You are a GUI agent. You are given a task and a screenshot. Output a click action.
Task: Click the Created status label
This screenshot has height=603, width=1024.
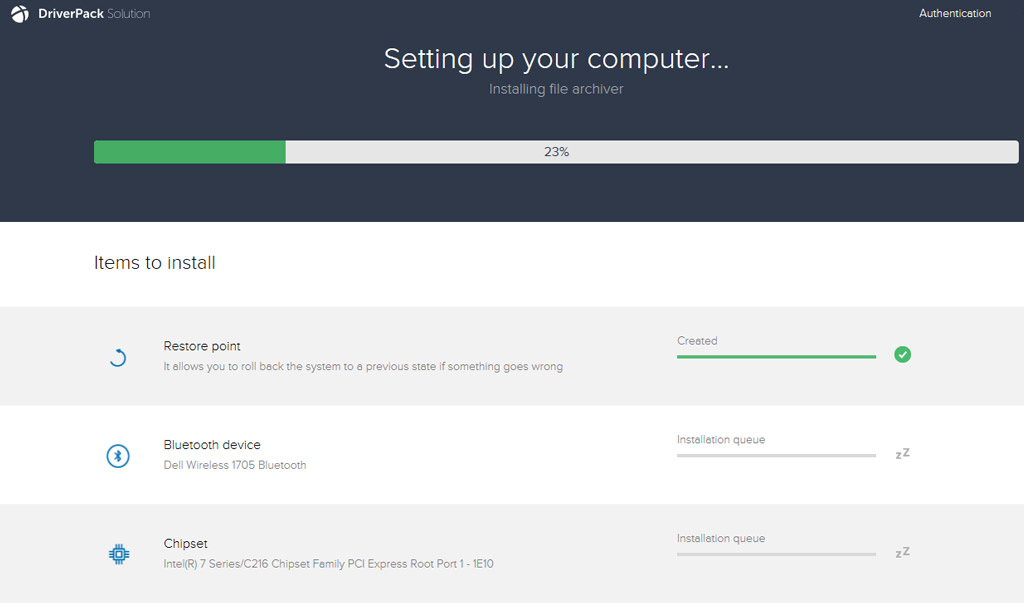click(697, 341)
